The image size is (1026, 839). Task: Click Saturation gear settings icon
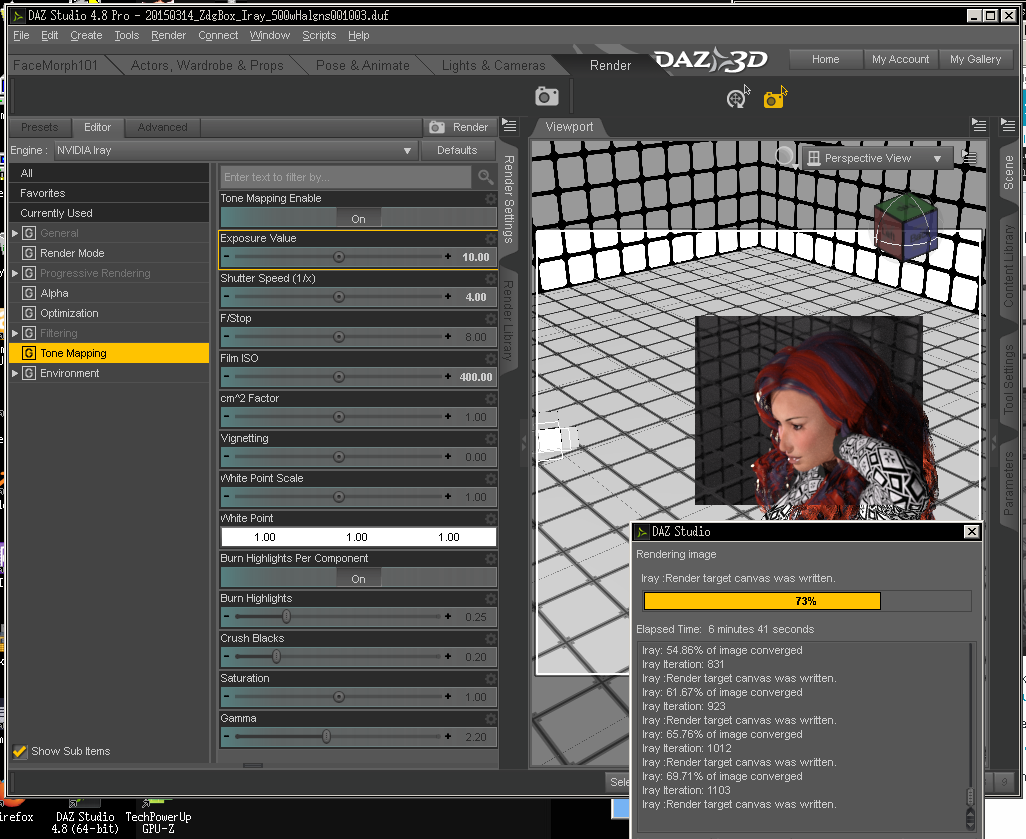coord(490,678)
